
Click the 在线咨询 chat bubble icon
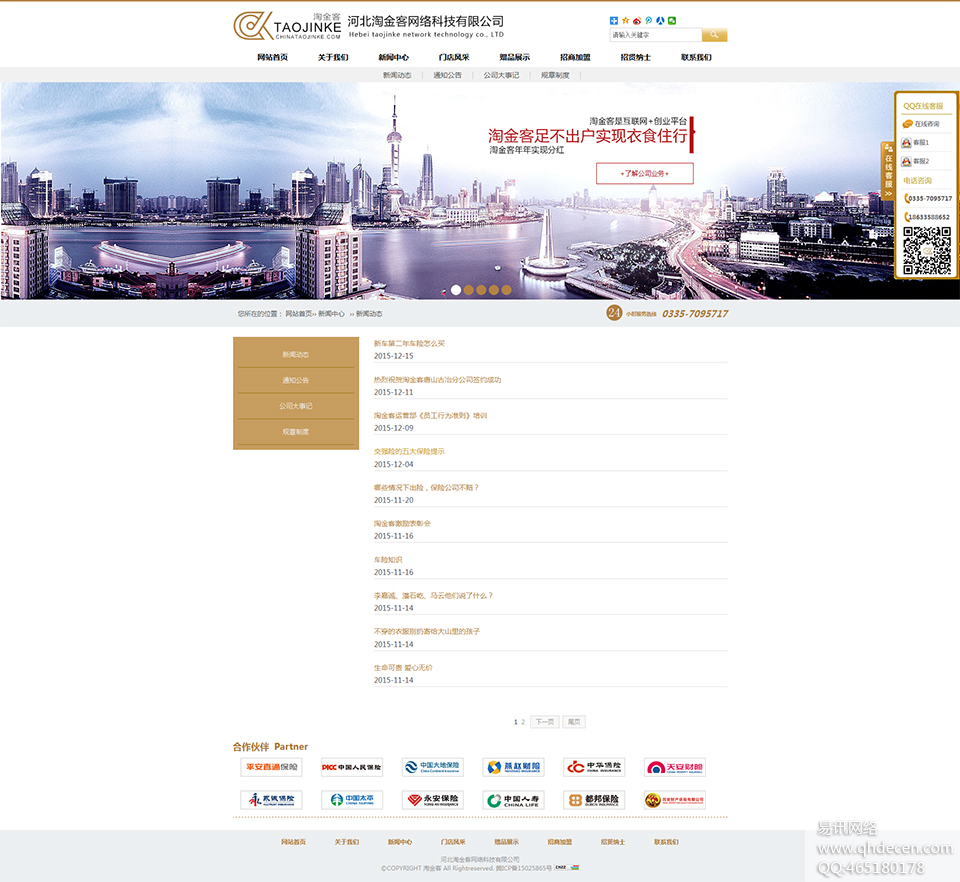[x=908, y=124]
